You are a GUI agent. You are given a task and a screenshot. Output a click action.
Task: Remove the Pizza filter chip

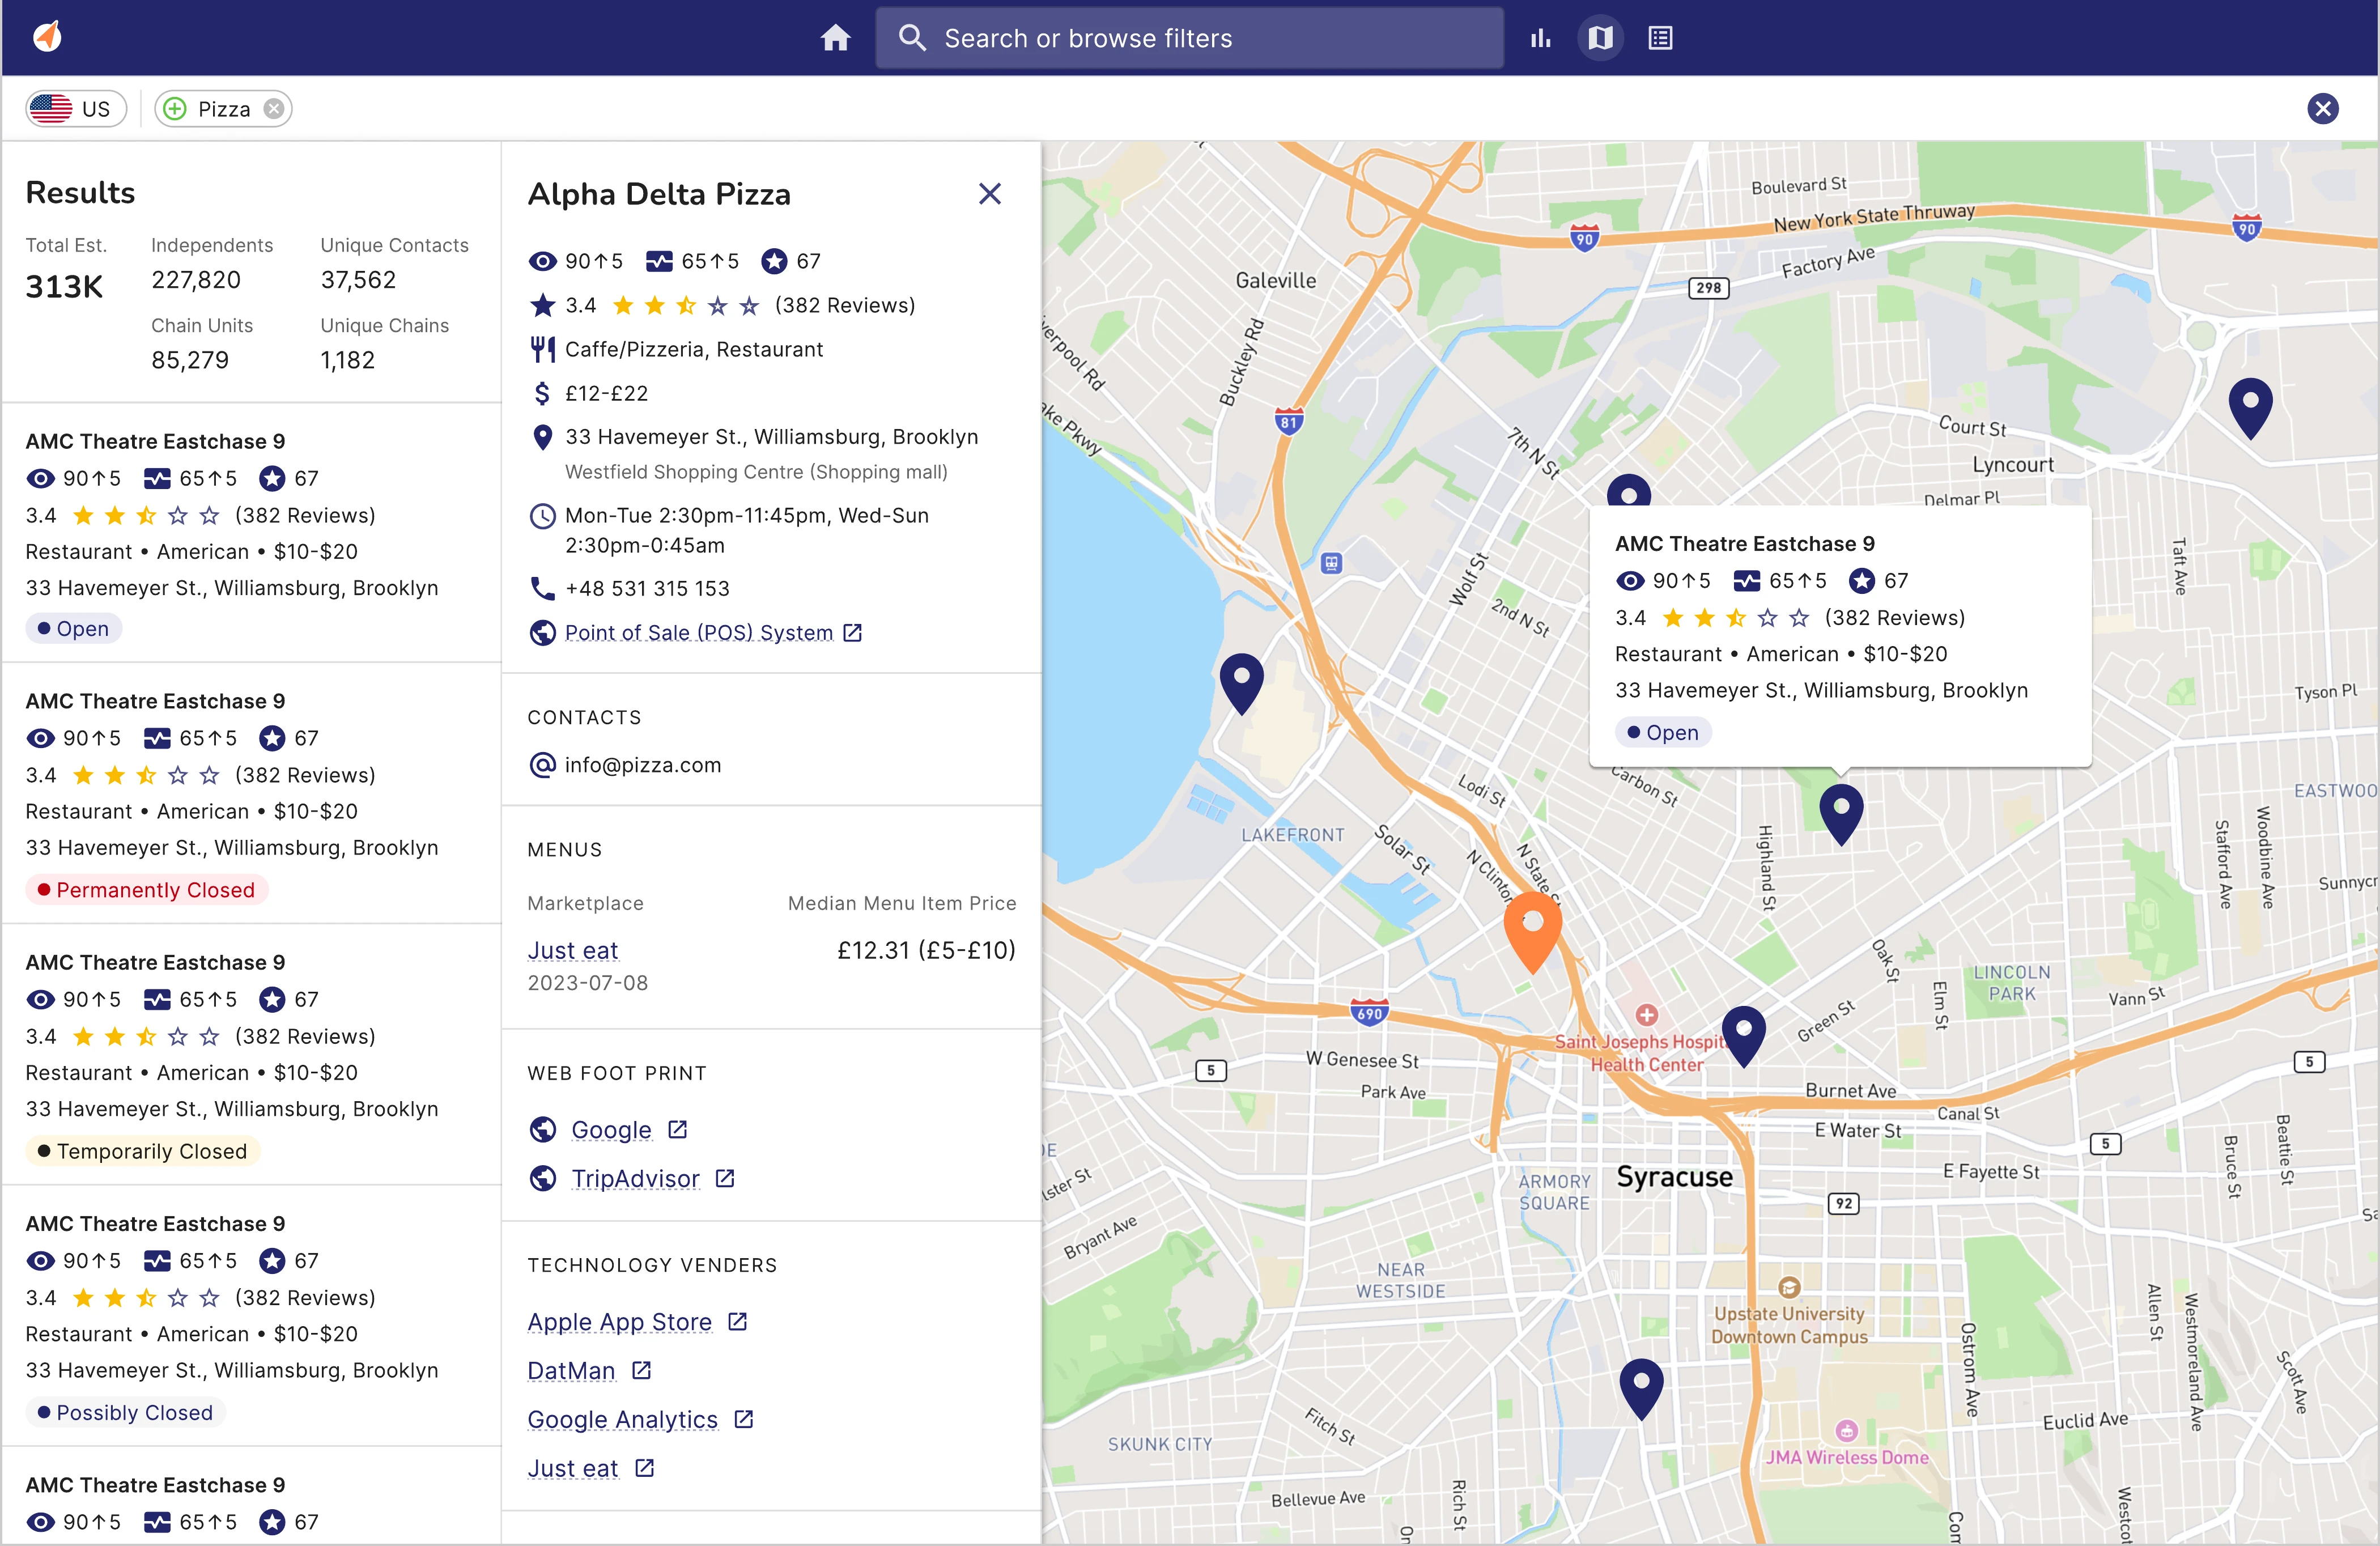tap(273, 109)
